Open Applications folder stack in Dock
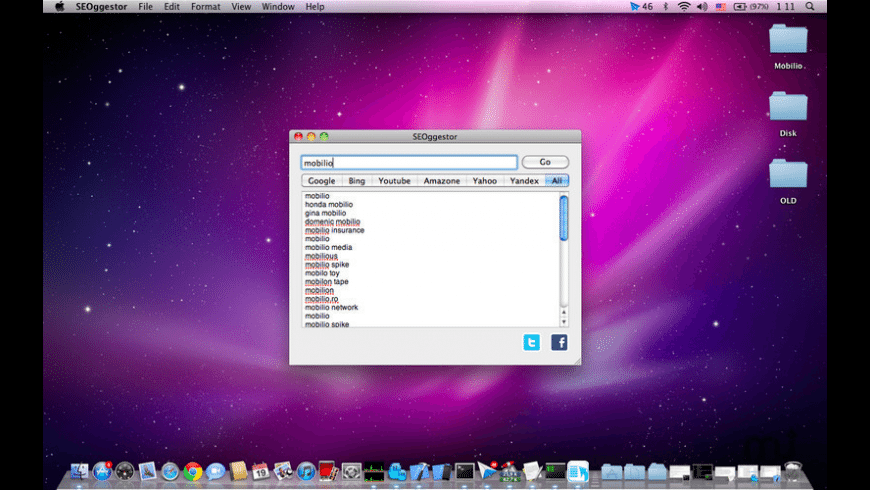870x490 pixels. coord(612,472)
